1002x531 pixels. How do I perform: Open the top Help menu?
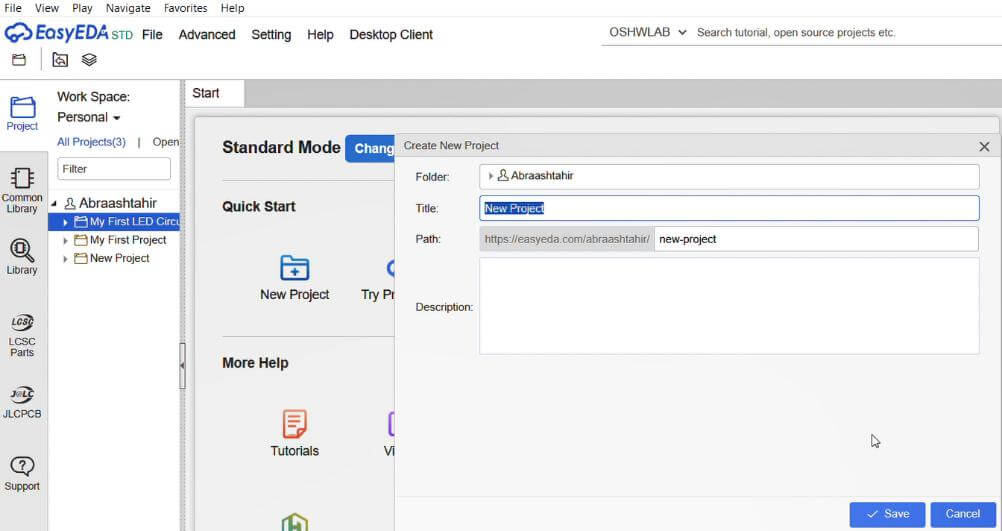[x=233, y=8]
